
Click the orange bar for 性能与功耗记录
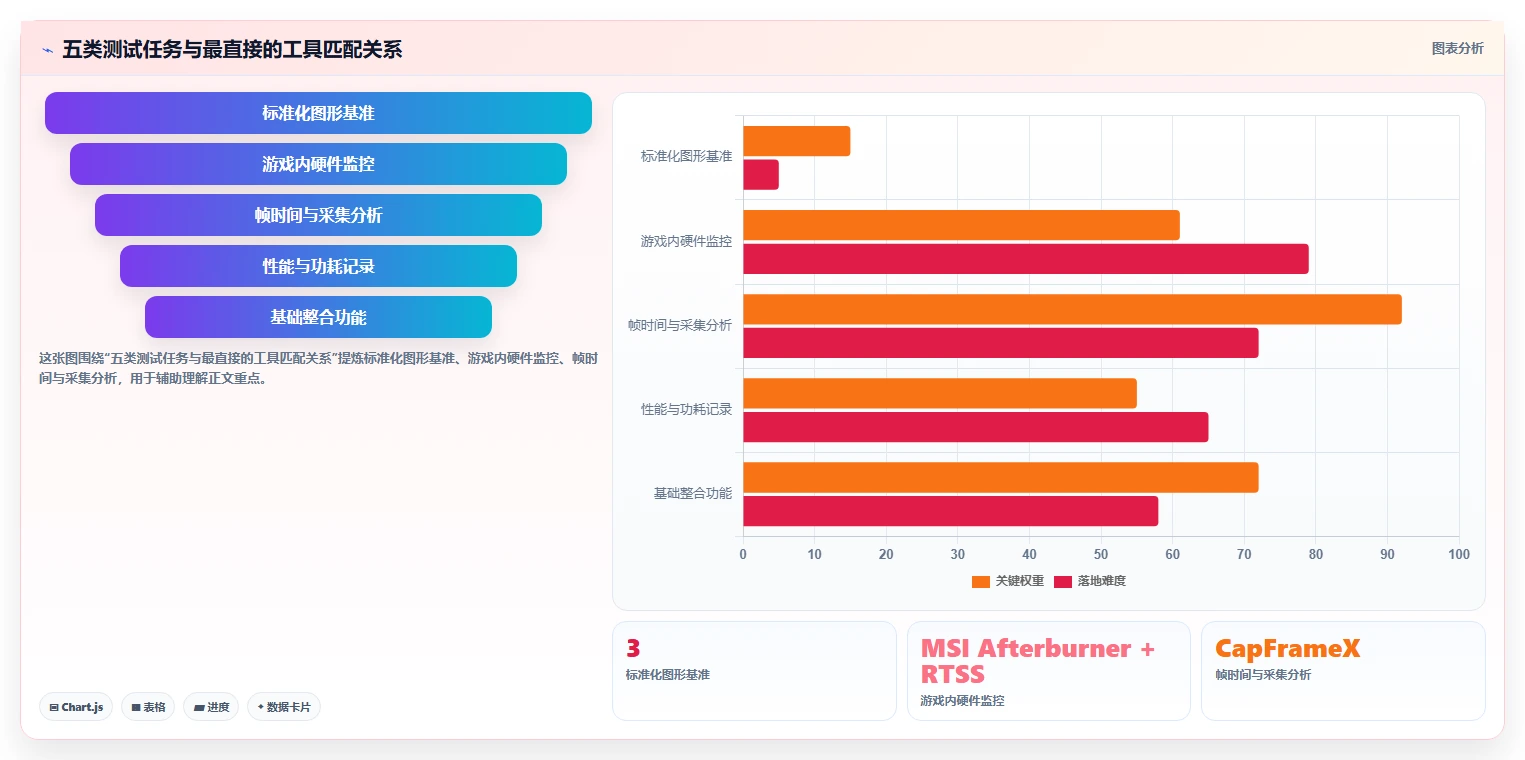940,393
